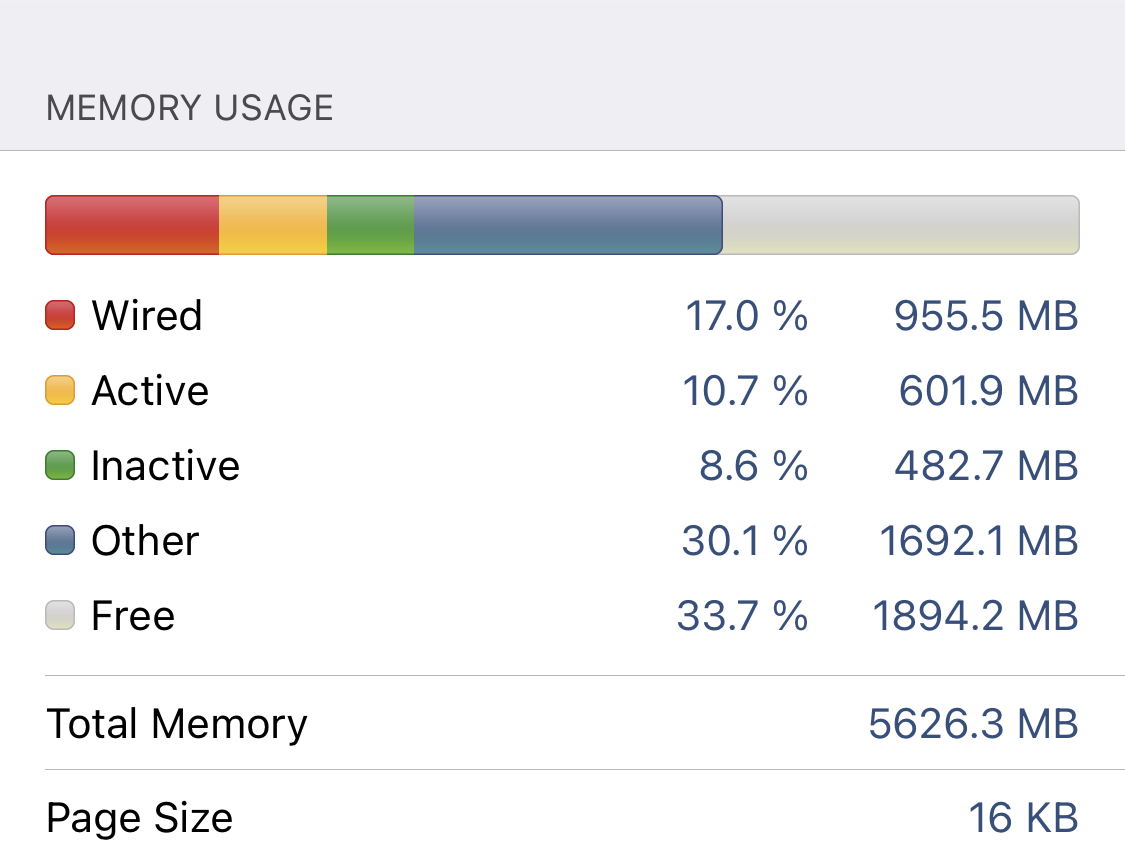Viewport: 1125px width, 850px height.
Task: Tap the red Wired bar segment
Action: [132, 225]
